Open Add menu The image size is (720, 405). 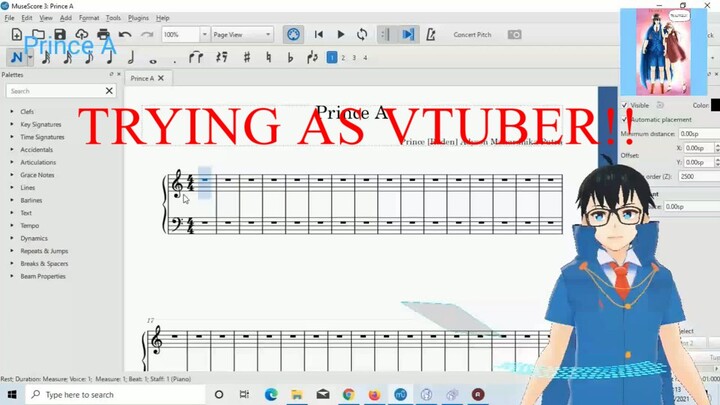point(66,18)
